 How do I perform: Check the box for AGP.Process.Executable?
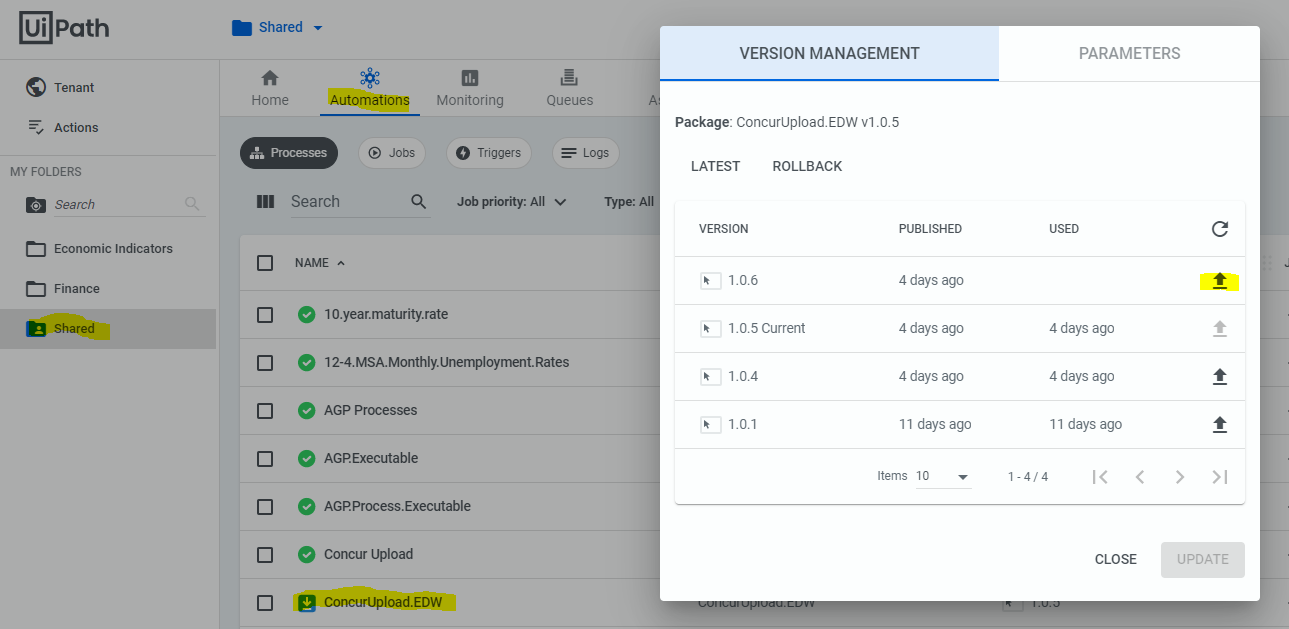(265, 506)
